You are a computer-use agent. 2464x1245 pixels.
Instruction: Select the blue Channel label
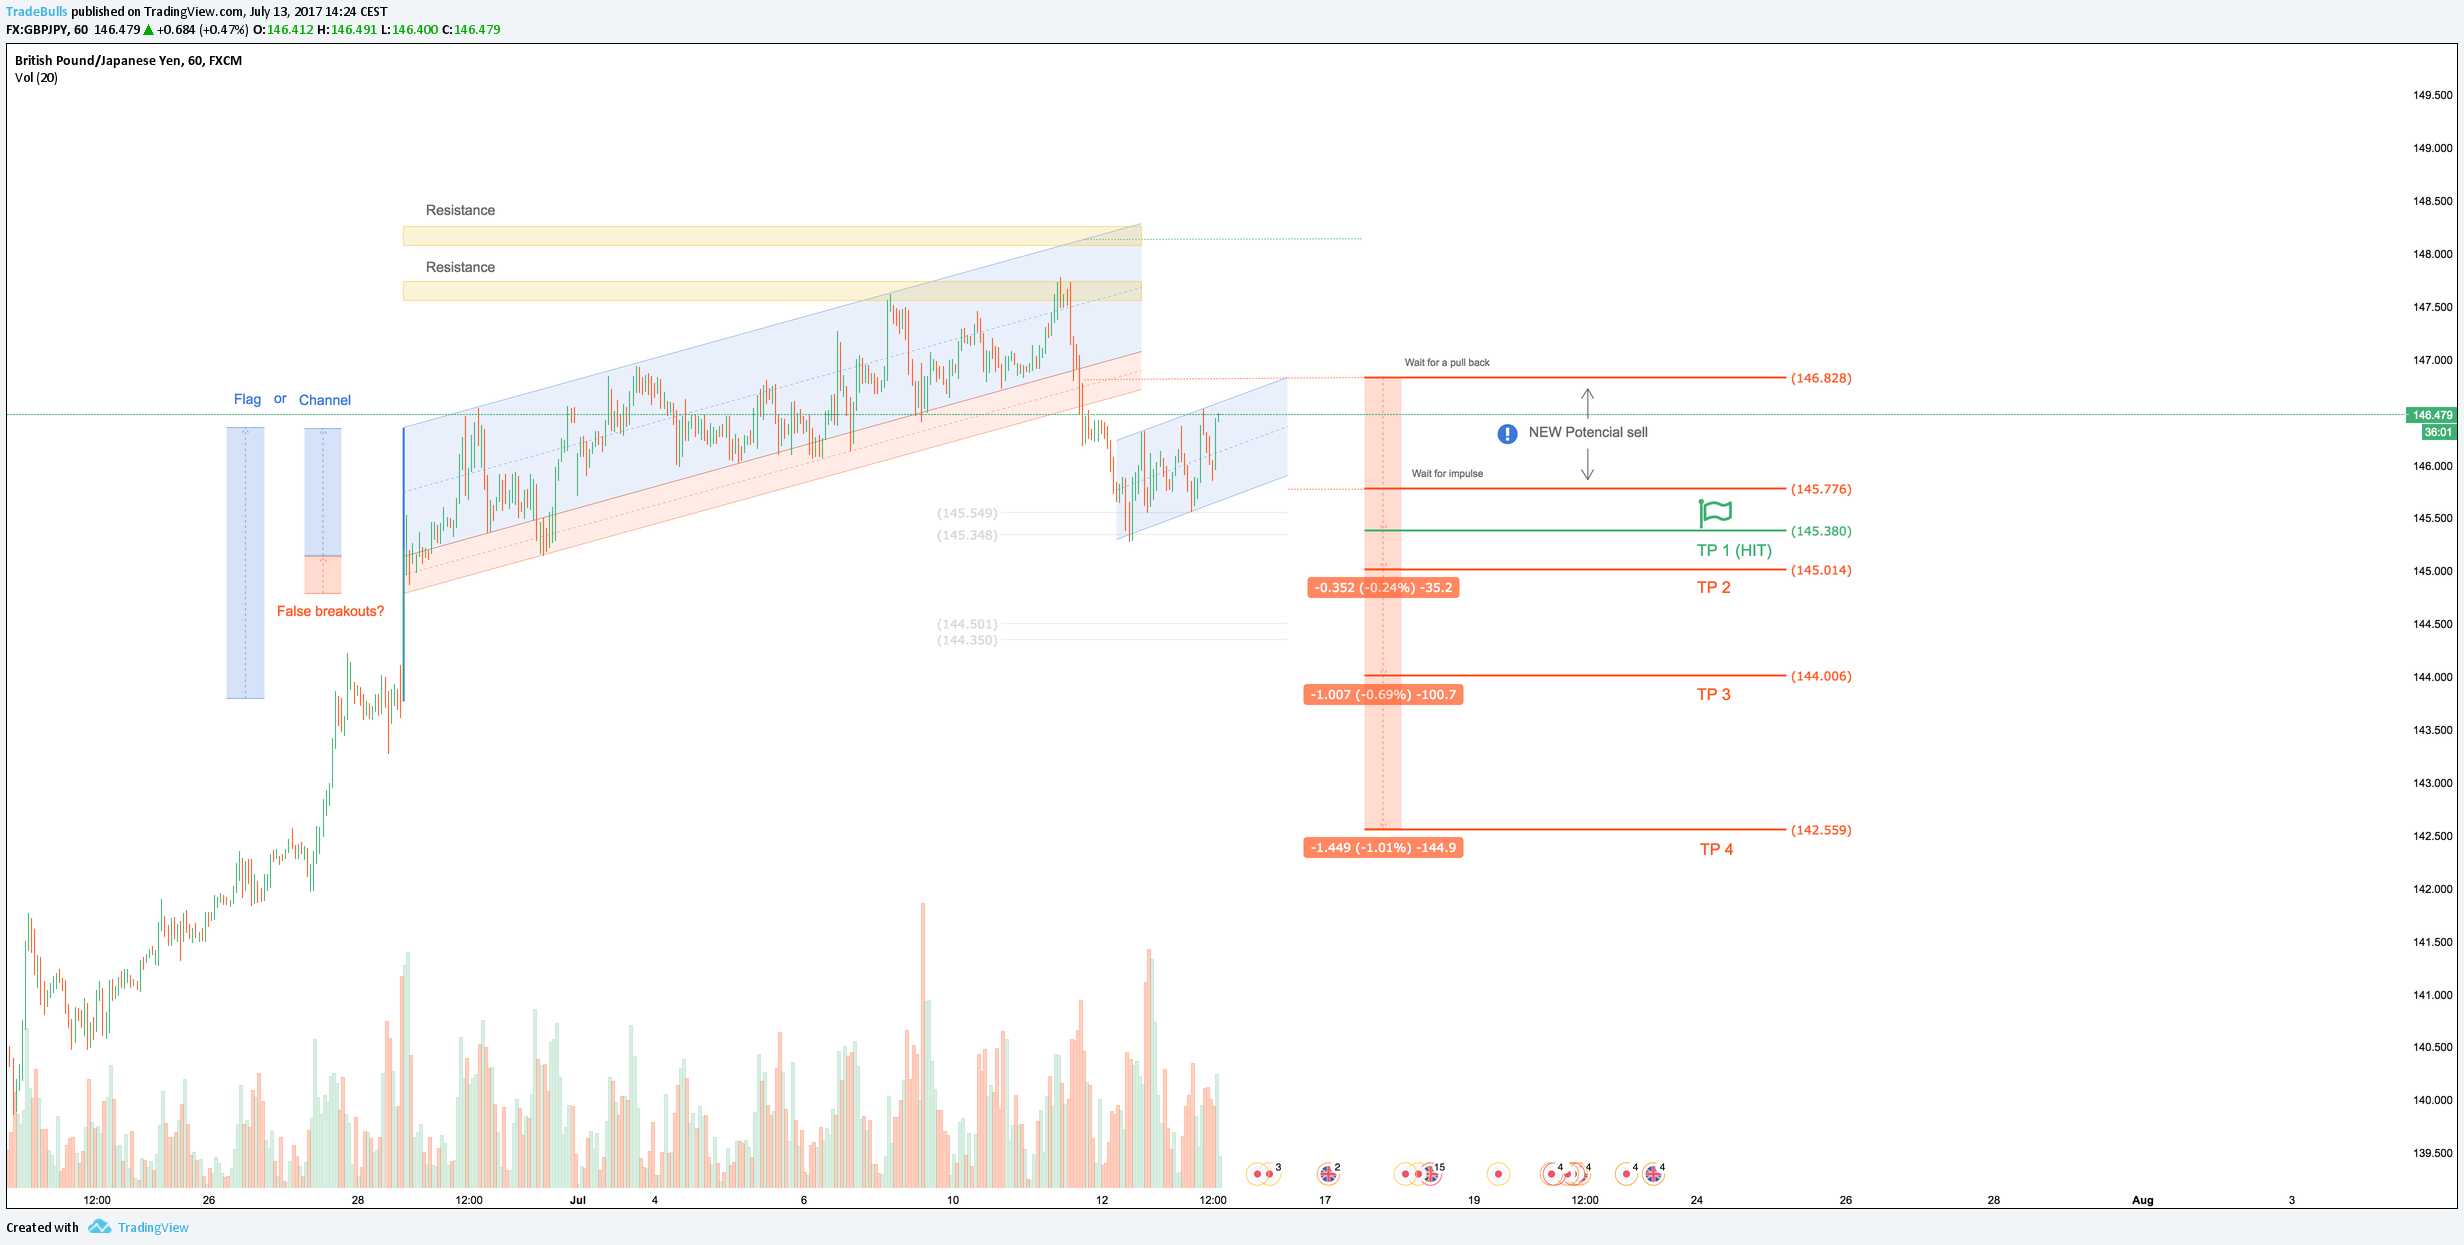pos(325,400)
